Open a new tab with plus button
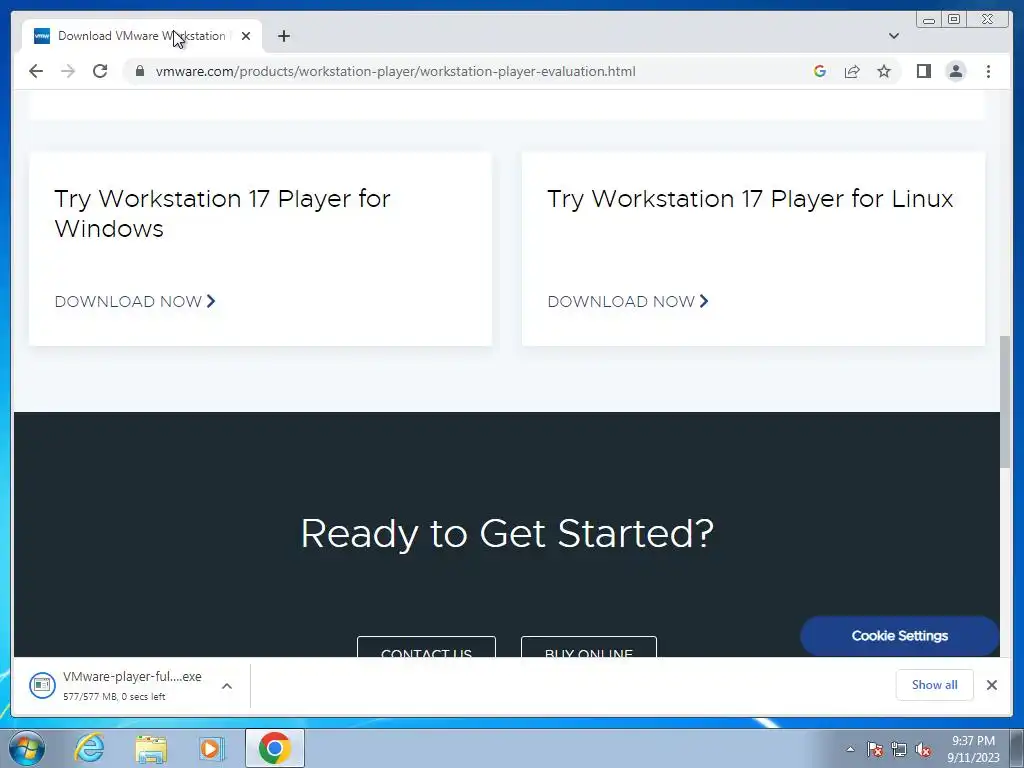The image size is (1024, 768). point(283,36)
